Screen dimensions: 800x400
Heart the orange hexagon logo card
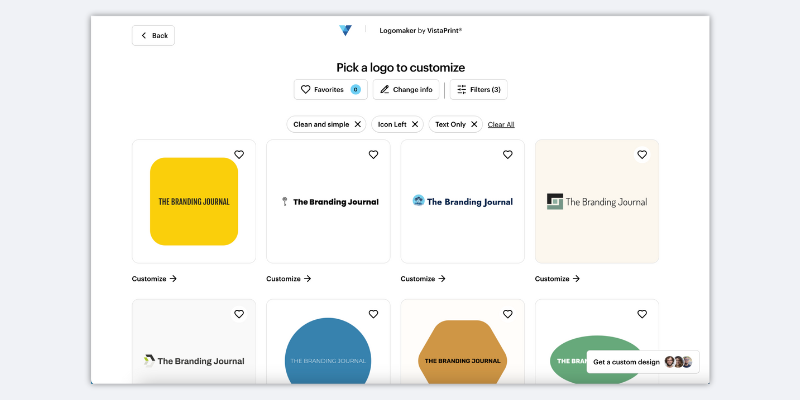(507, 314)
